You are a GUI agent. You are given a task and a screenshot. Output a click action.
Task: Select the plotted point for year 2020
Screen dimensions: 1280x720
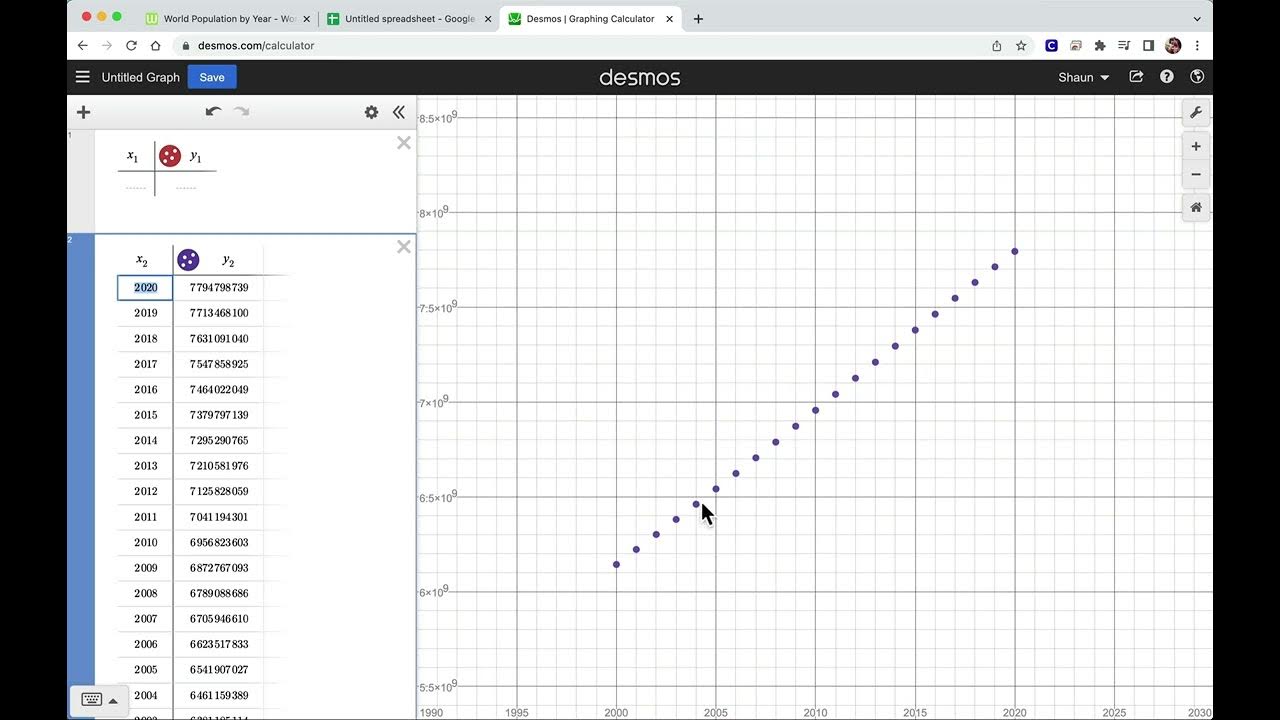tap(1015, 251)
